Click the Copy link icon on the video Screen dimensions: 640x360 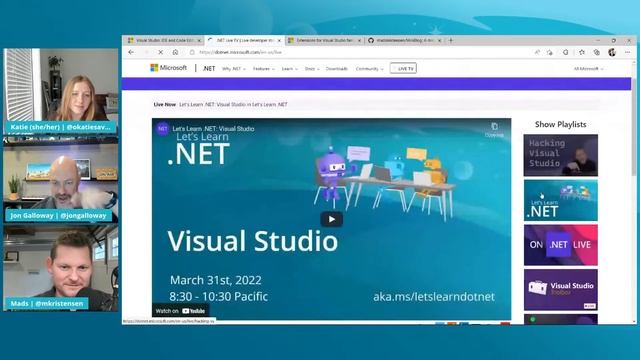(494, 129)
